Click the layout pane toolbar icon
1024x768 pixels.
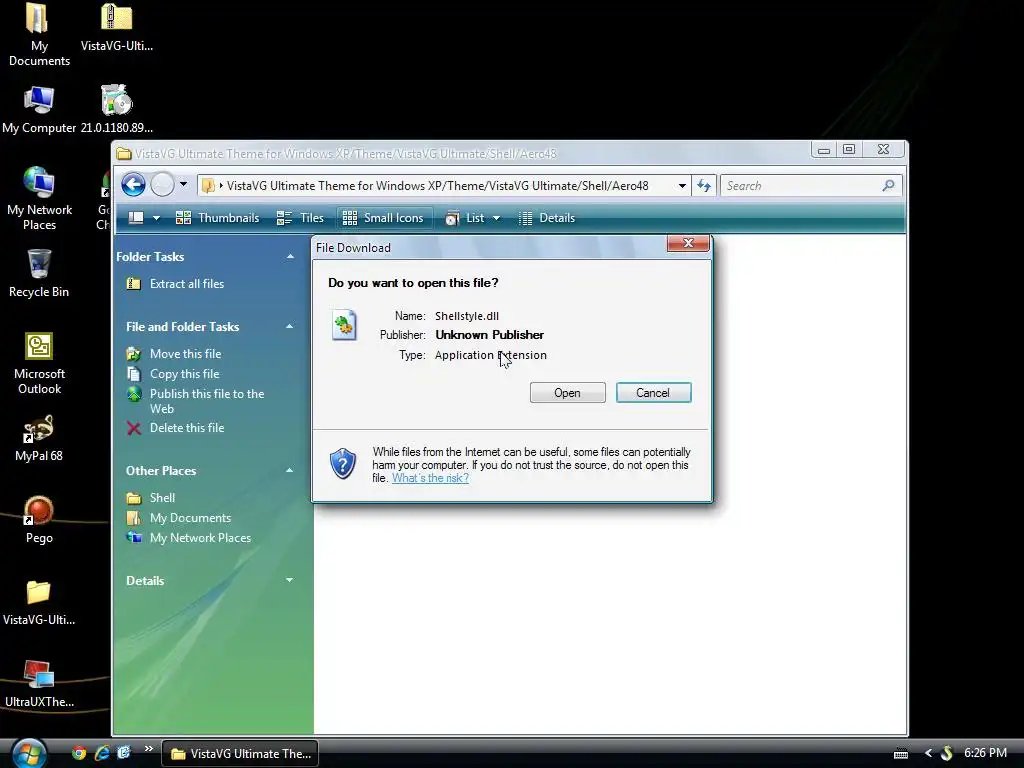pos(136,218)
